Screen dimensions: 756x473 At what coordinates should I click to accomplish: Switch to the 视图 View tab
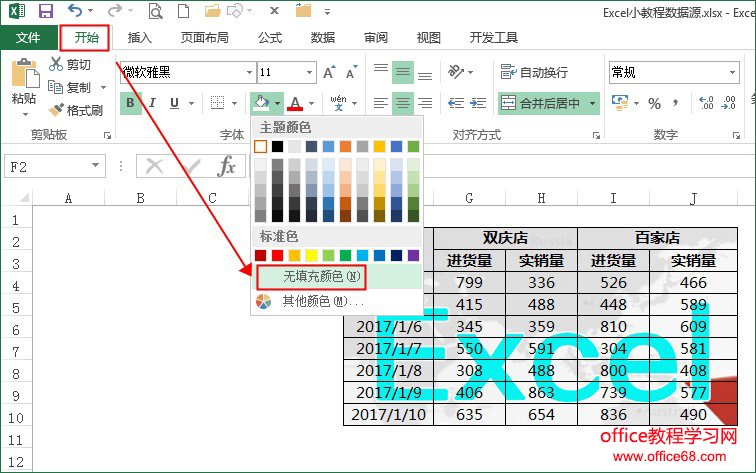point(429,38)
